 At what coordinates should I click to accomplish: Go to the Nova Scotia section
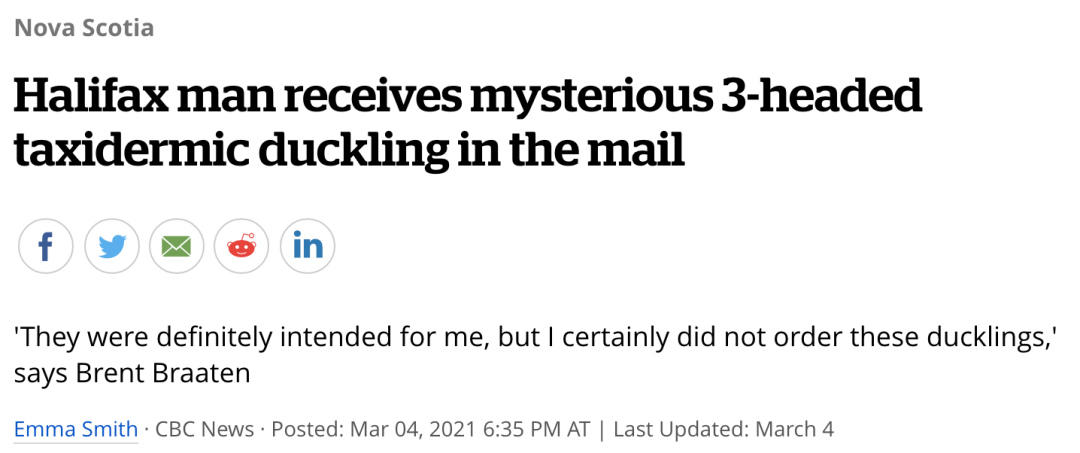click(x=84, y=28)
